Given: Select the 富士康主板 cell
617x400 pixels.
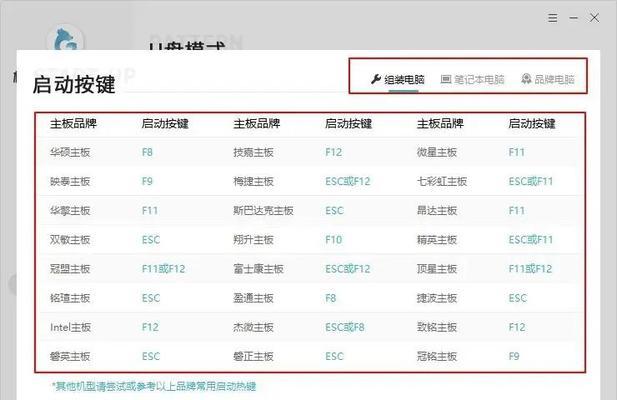Looking at the screenshot, I should tap(258, 269).
